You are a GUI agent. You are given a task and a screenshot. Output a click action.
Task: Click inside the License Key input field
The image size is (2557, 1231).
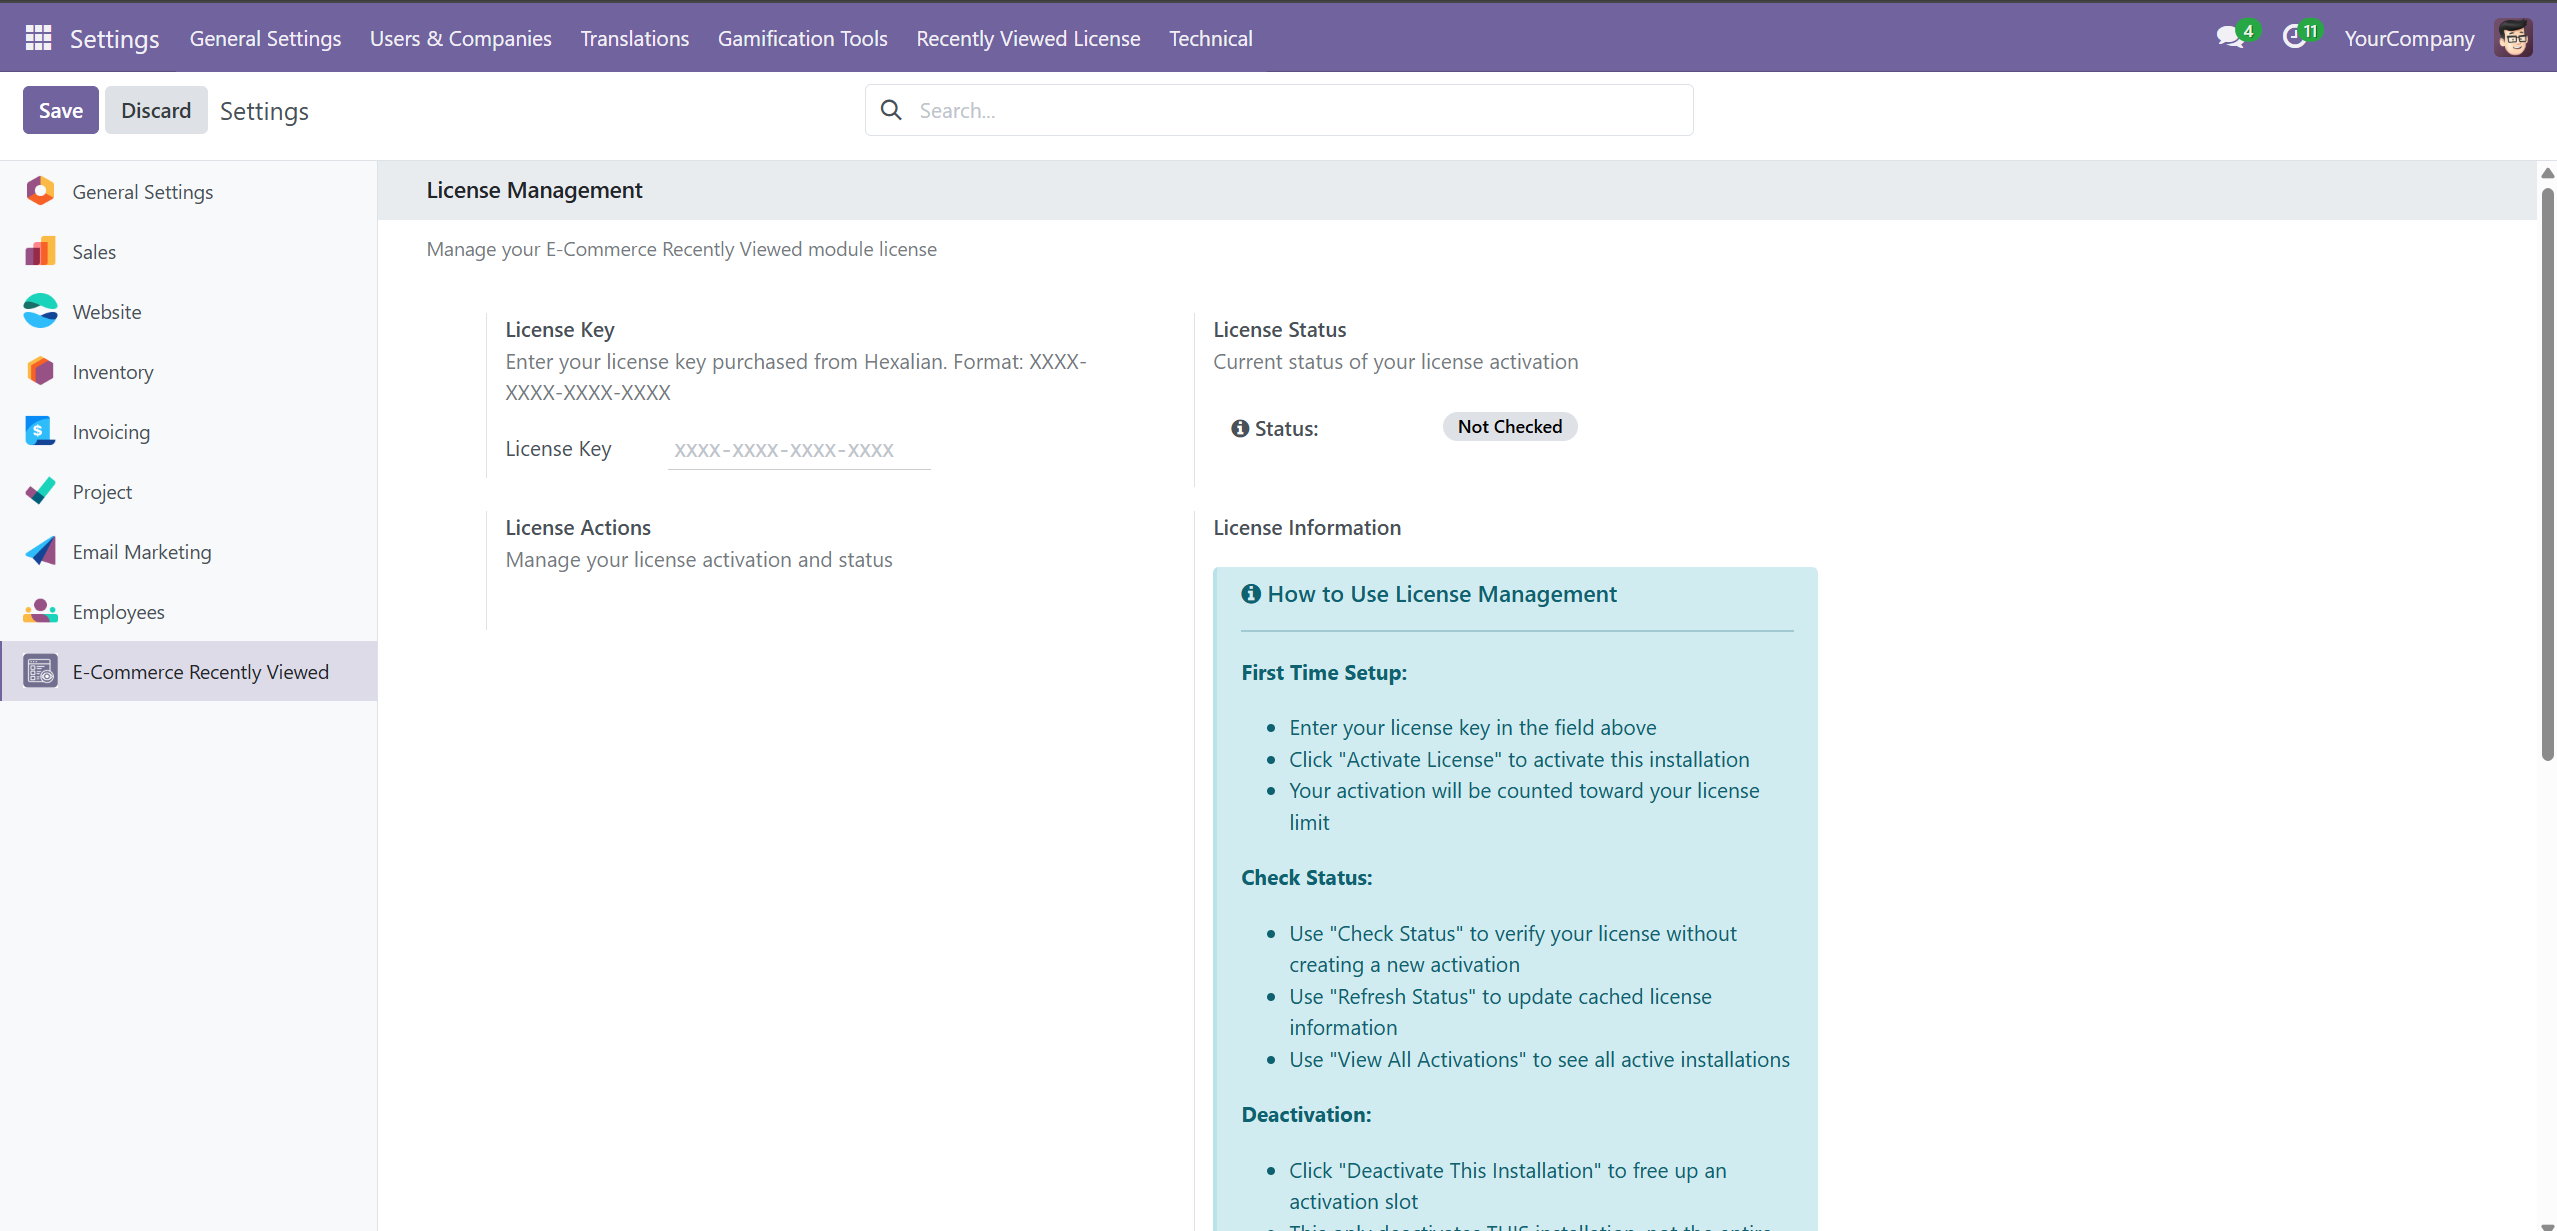coord(796,450)
